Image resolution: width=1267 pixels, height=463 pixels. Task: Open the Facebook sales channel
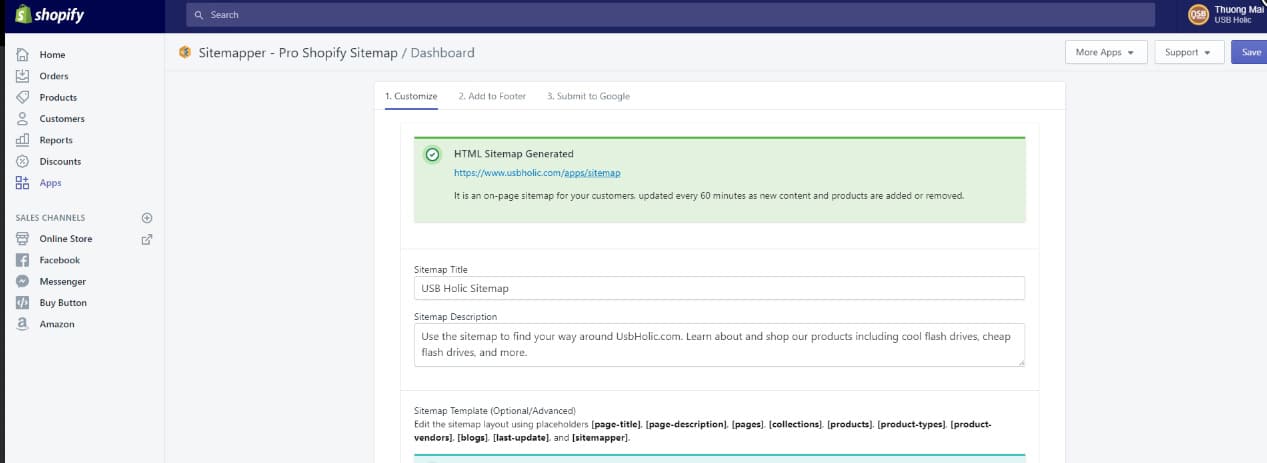[x=59, y=260]
